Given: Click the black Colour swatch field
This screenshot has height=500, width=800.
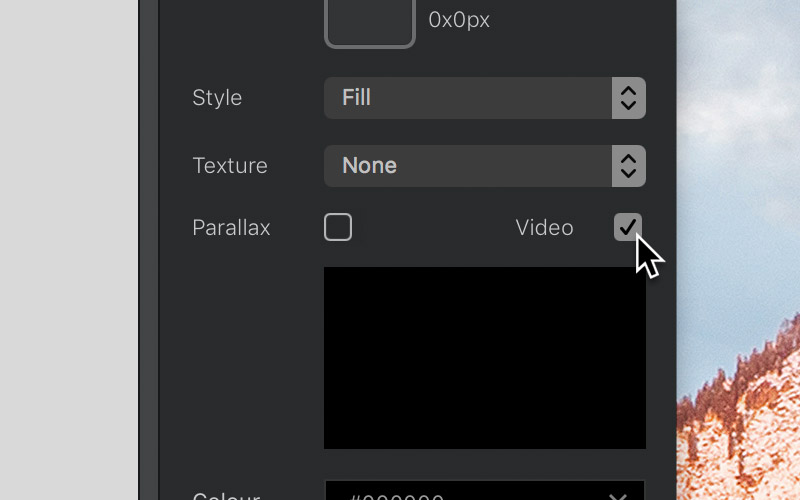Looking at the screenshot, I should 485,491.
